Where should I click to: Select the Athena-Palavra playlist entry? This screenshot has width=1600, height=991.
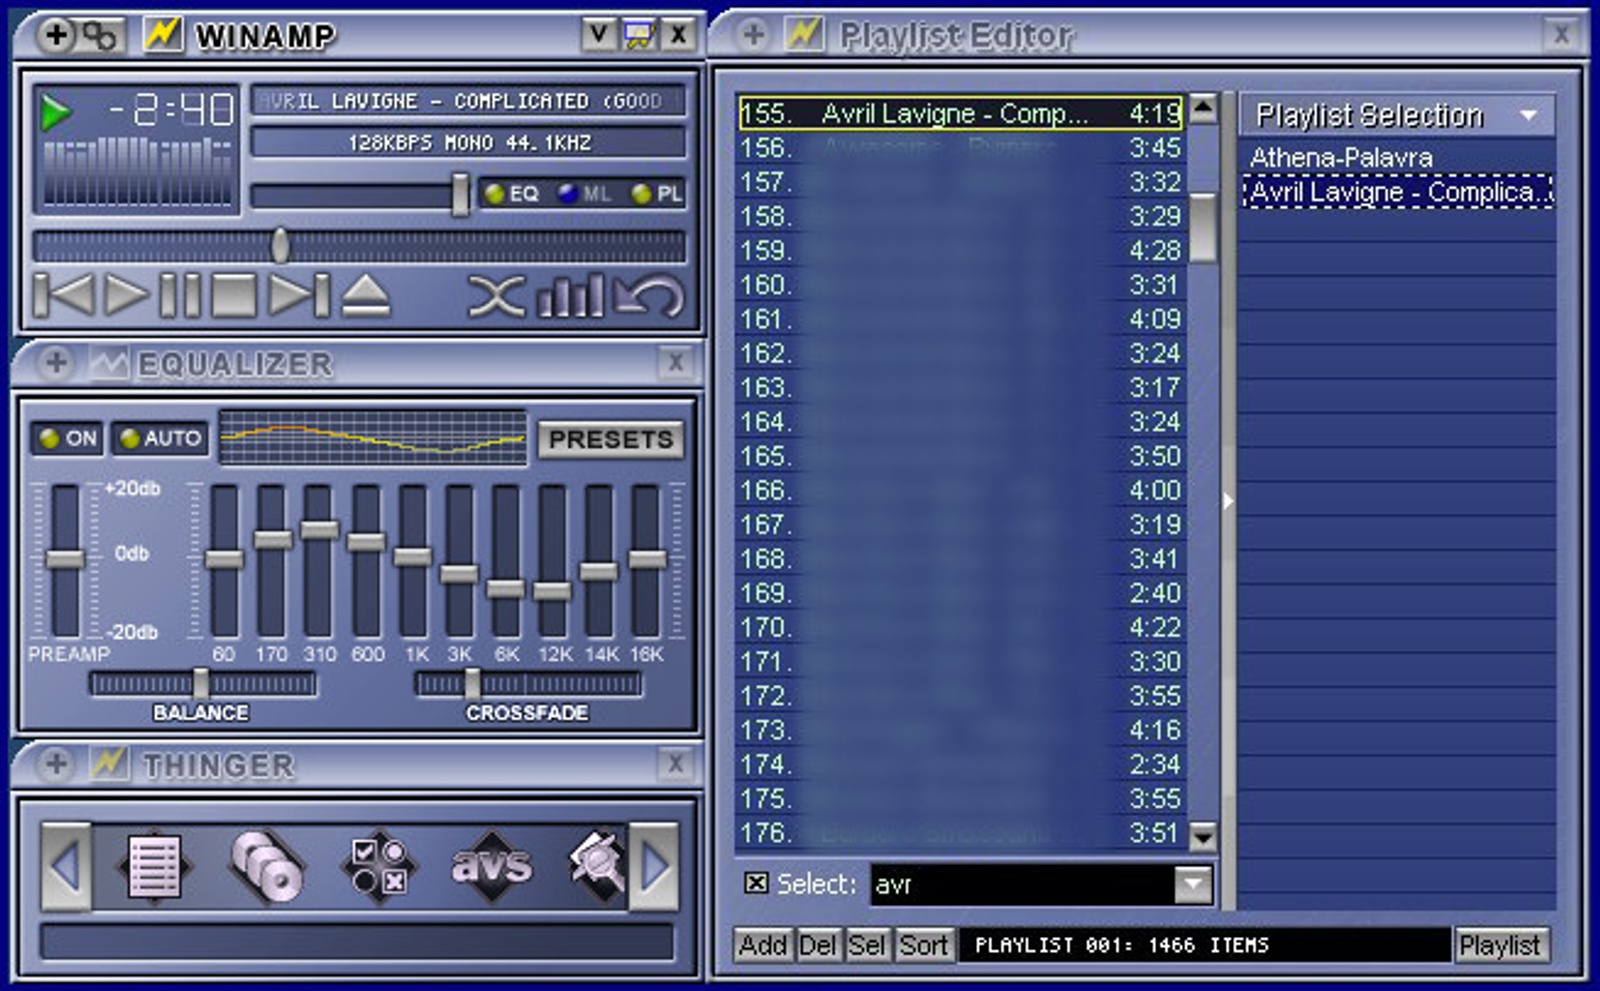pos(1343,157)
